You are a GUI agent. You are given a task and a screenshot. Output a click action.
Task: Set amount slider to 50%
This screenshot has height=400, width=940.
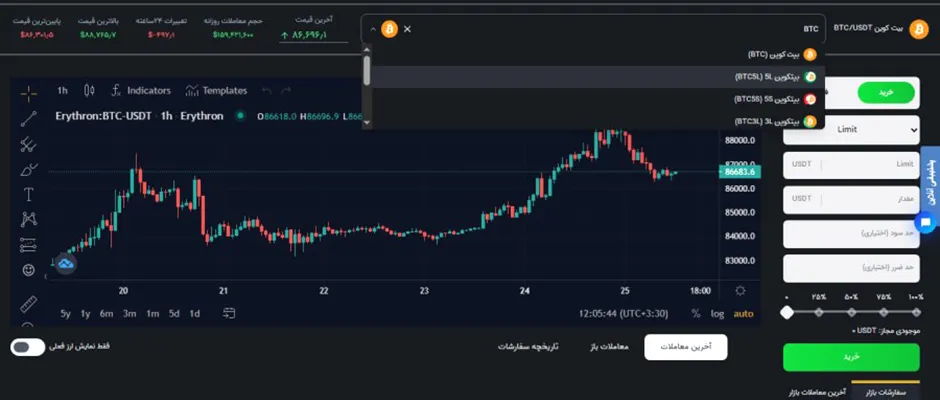point(851,312)
